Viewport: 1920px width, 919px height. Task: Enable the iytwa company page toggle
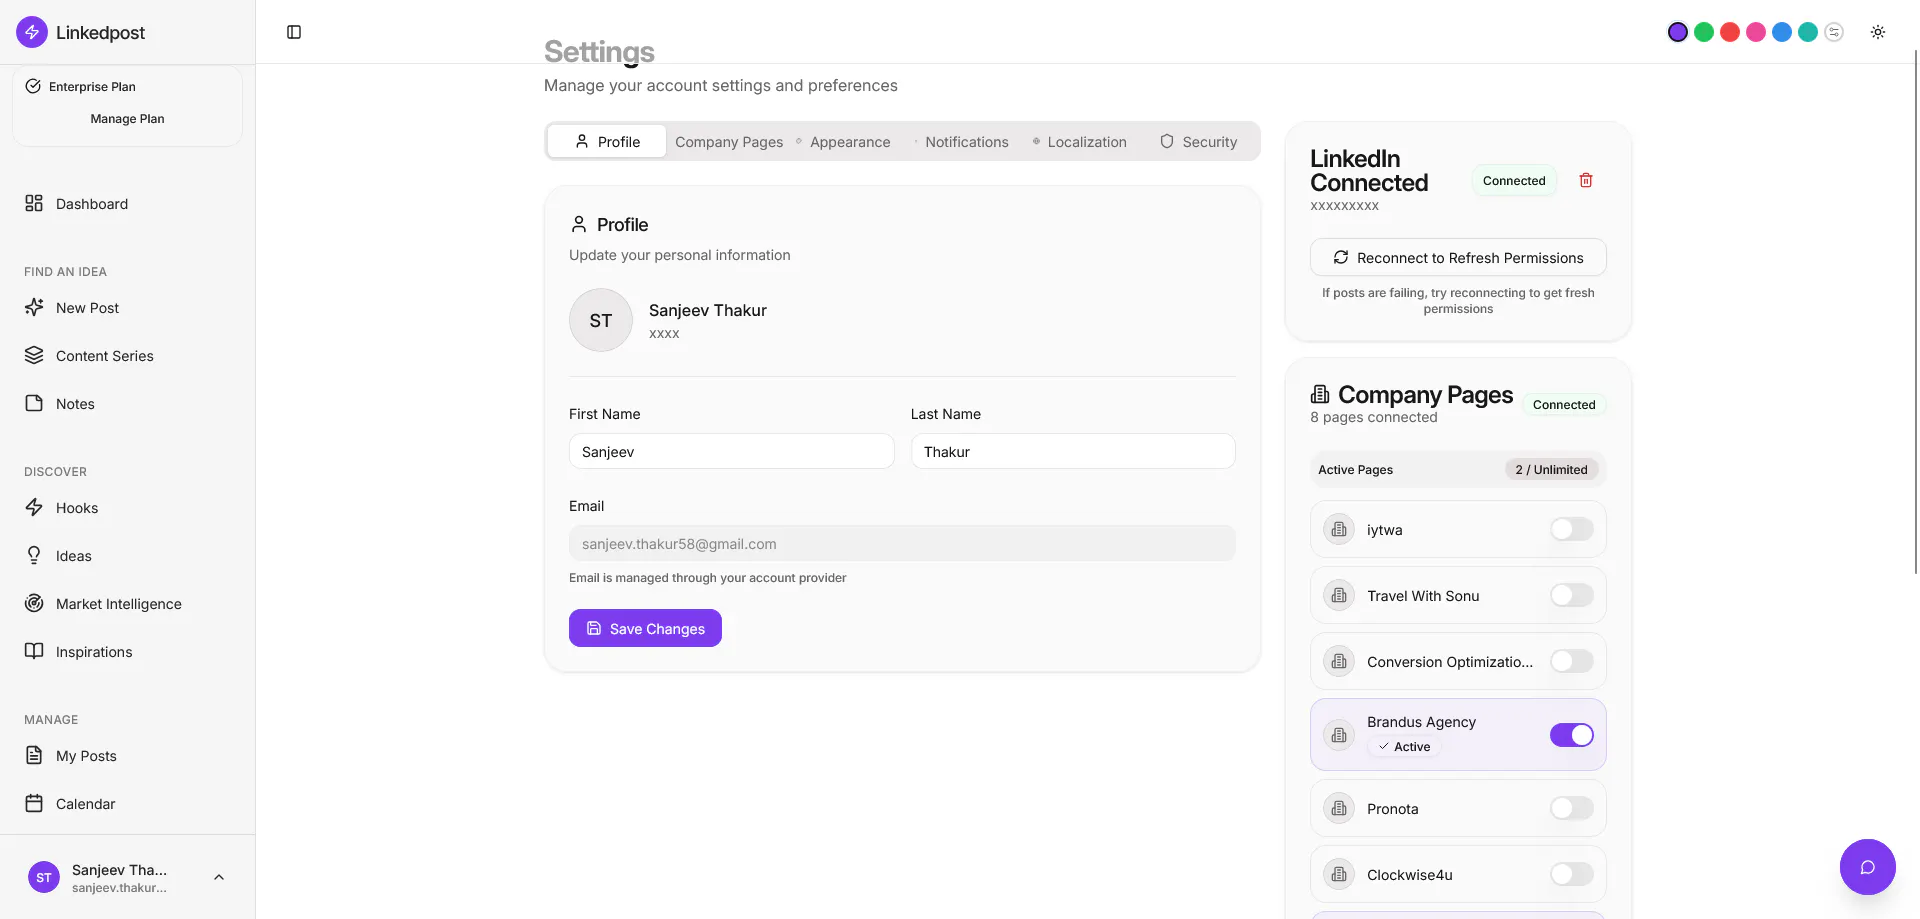(x=1572, y=529)
